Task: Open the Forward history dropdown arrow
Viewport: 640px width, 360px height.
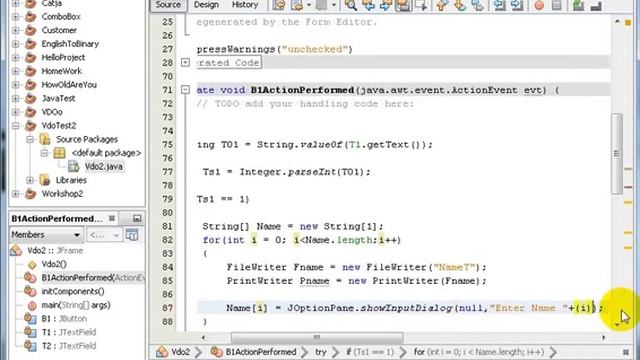Action: tap(334, 5)
